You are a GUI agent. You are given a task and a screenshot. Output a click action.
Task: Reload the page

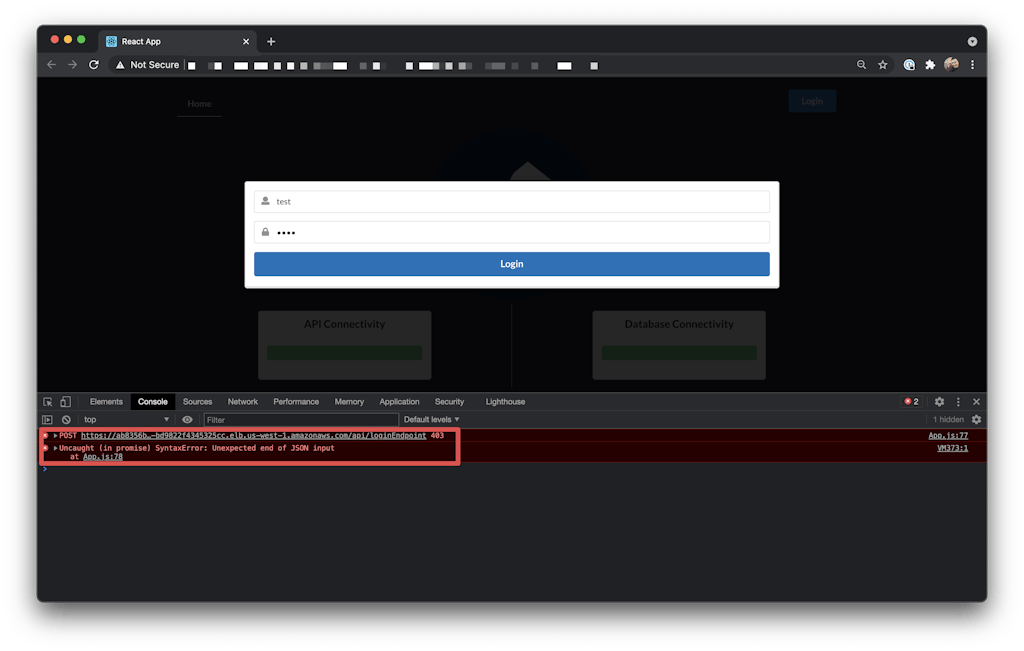(x=94, y=65)
